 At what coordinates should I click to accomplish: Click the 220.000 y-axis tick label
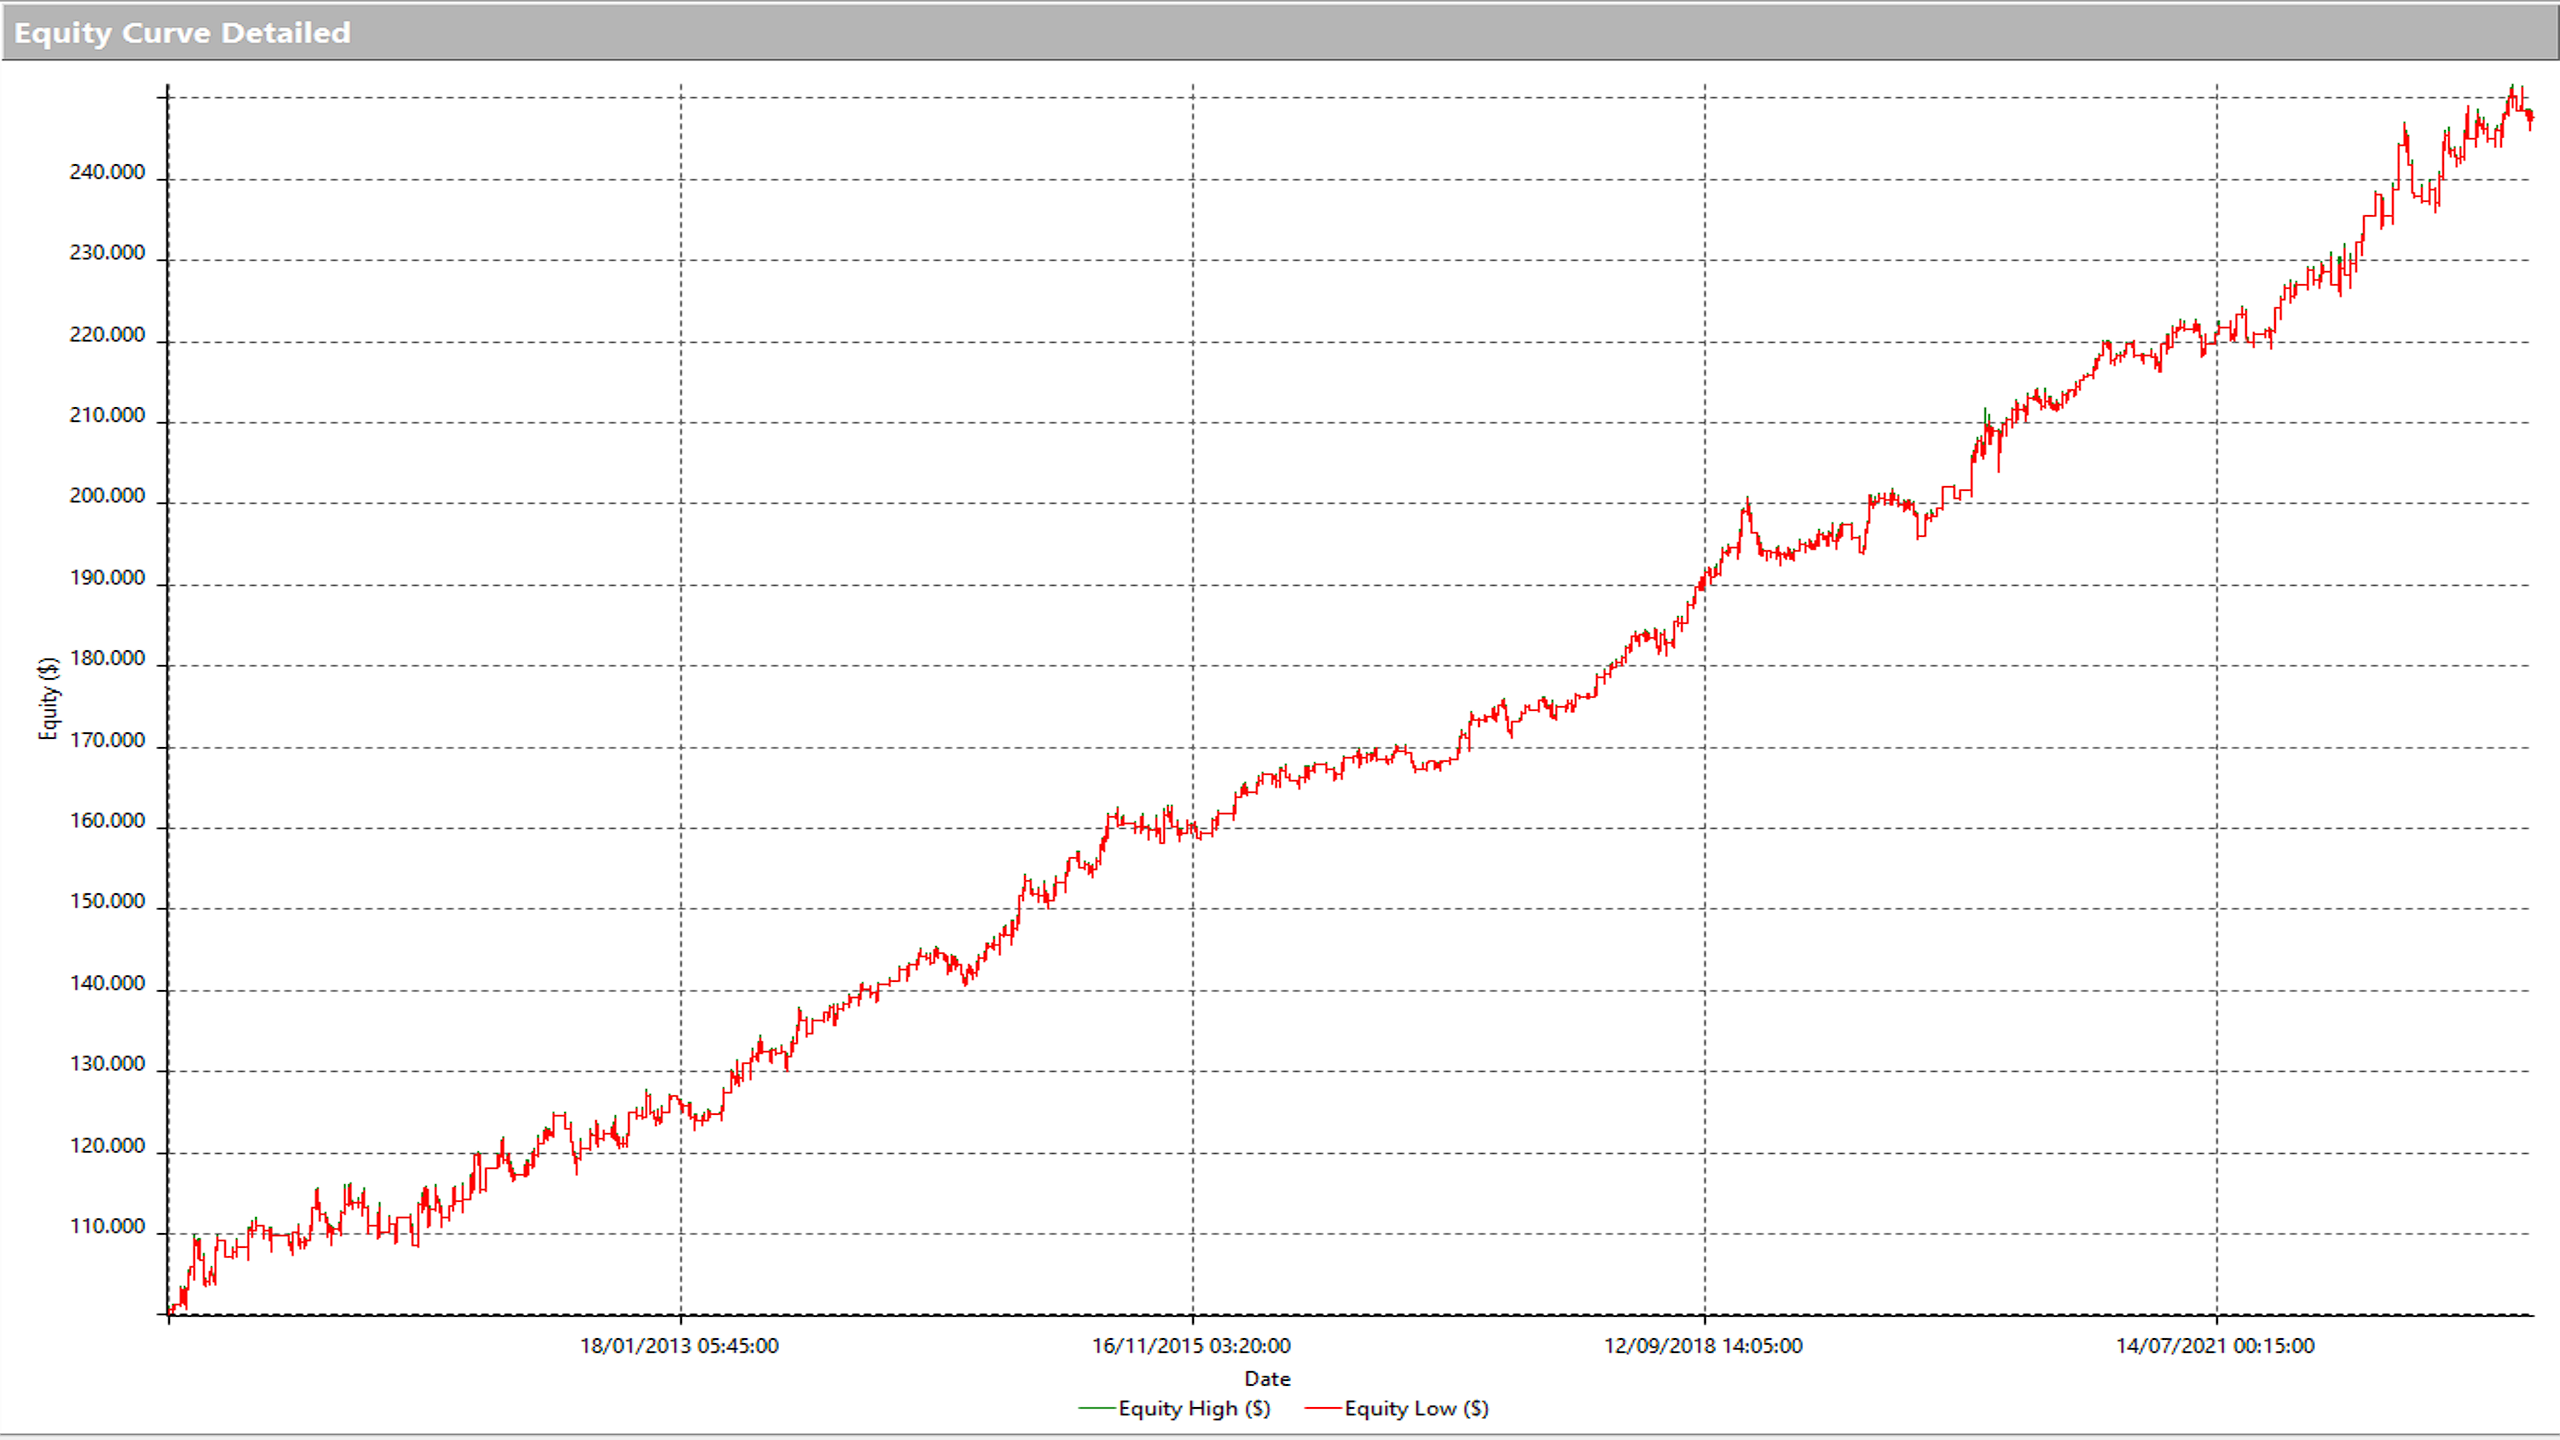[107, 334]
